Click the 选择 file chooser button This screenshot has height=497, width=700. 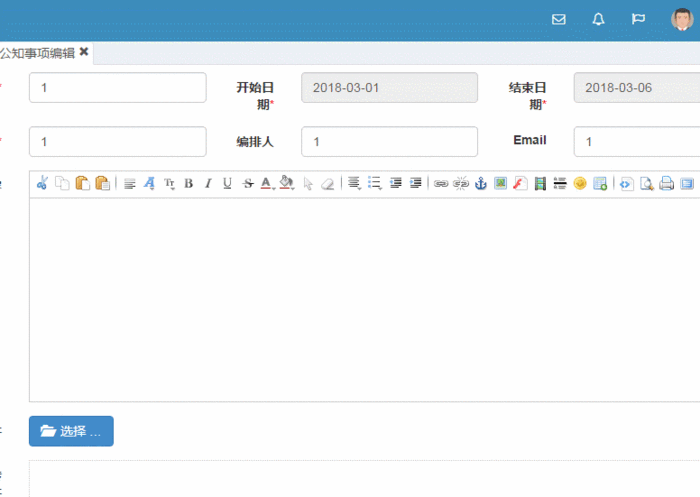(x=71, y=431)
